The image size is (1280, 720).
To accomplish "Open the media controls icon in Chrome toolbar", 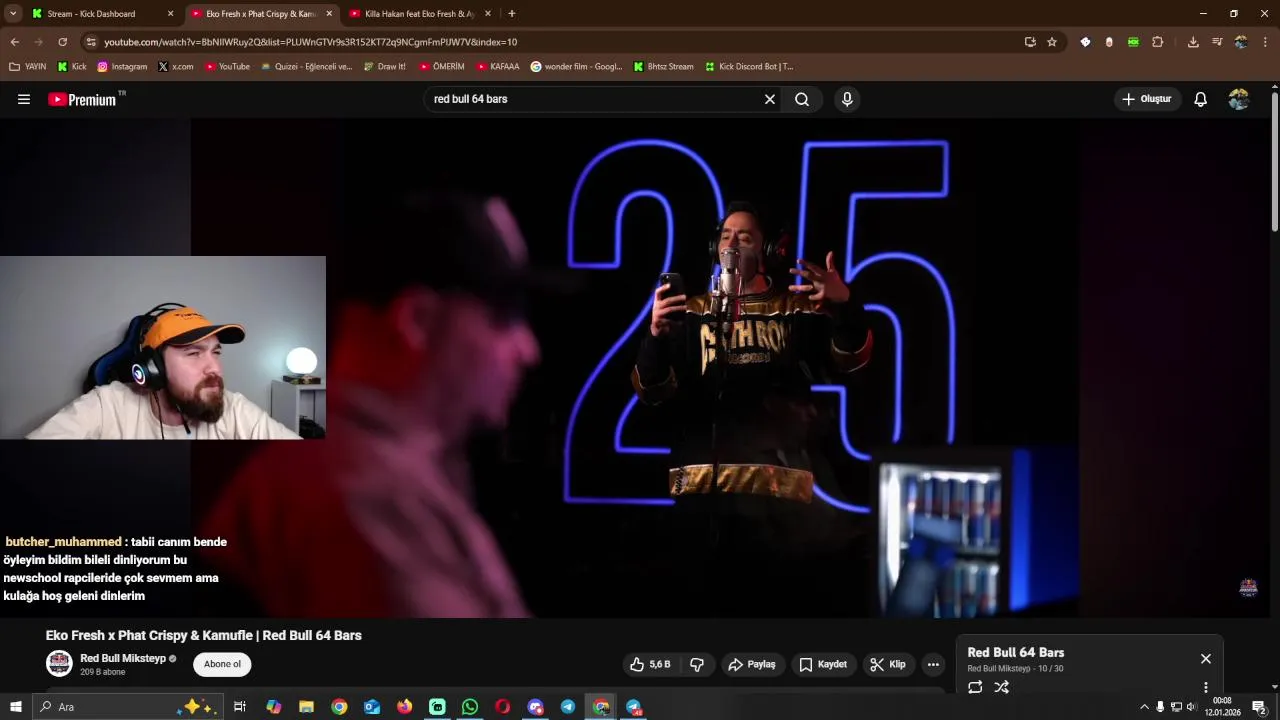I will (1217, 42).
